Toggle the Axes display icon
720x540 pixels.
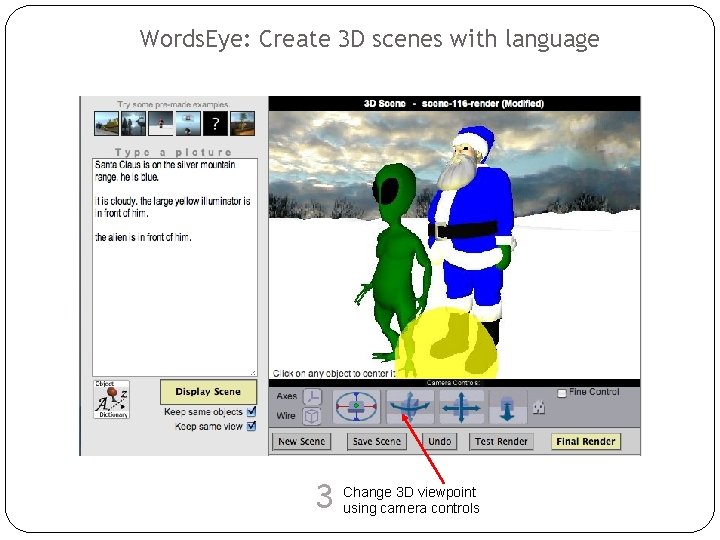[x=313, y=396]
